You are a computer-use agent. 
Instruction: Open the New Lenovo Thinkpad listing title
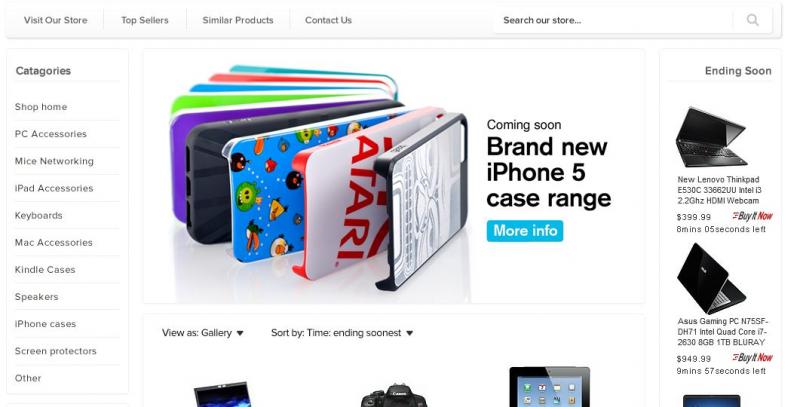point(719,190)
